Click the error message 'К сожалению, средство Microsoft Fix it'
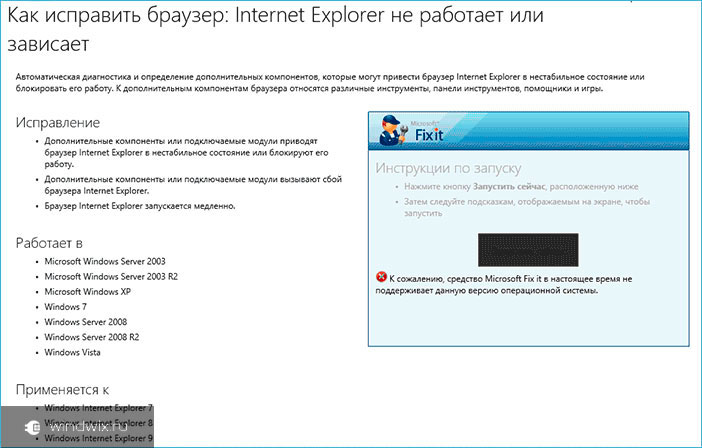Image resolution: width=702 pixels, height=448 pixels. 504,285
